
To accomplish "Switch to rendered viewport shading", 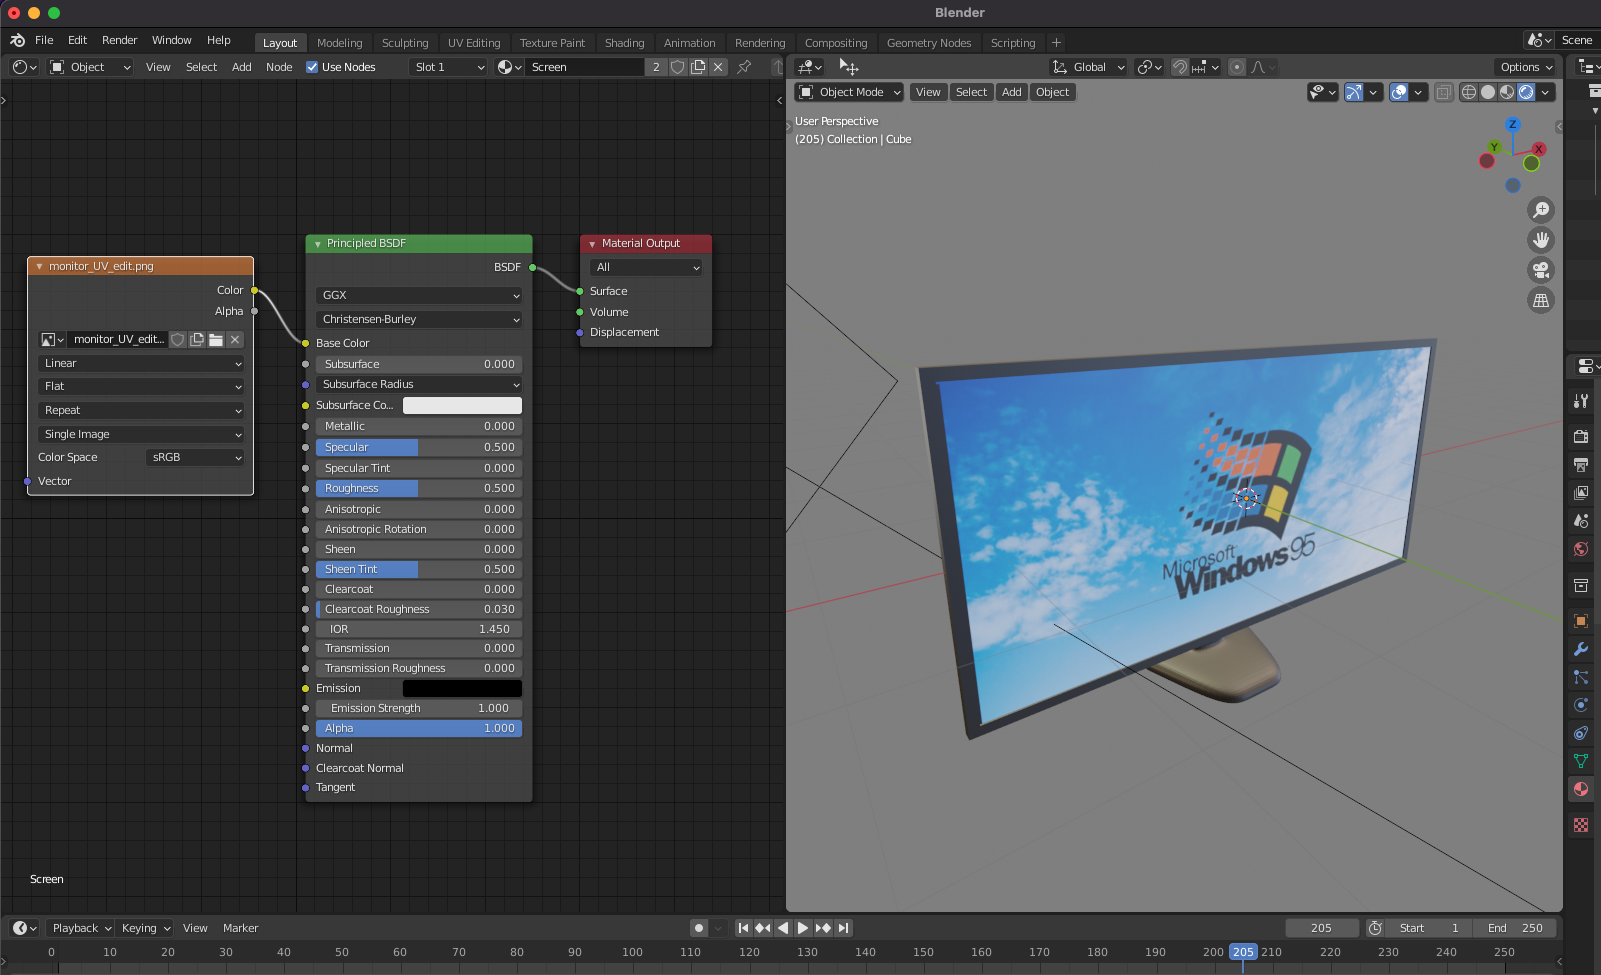I will [1526, 92].
